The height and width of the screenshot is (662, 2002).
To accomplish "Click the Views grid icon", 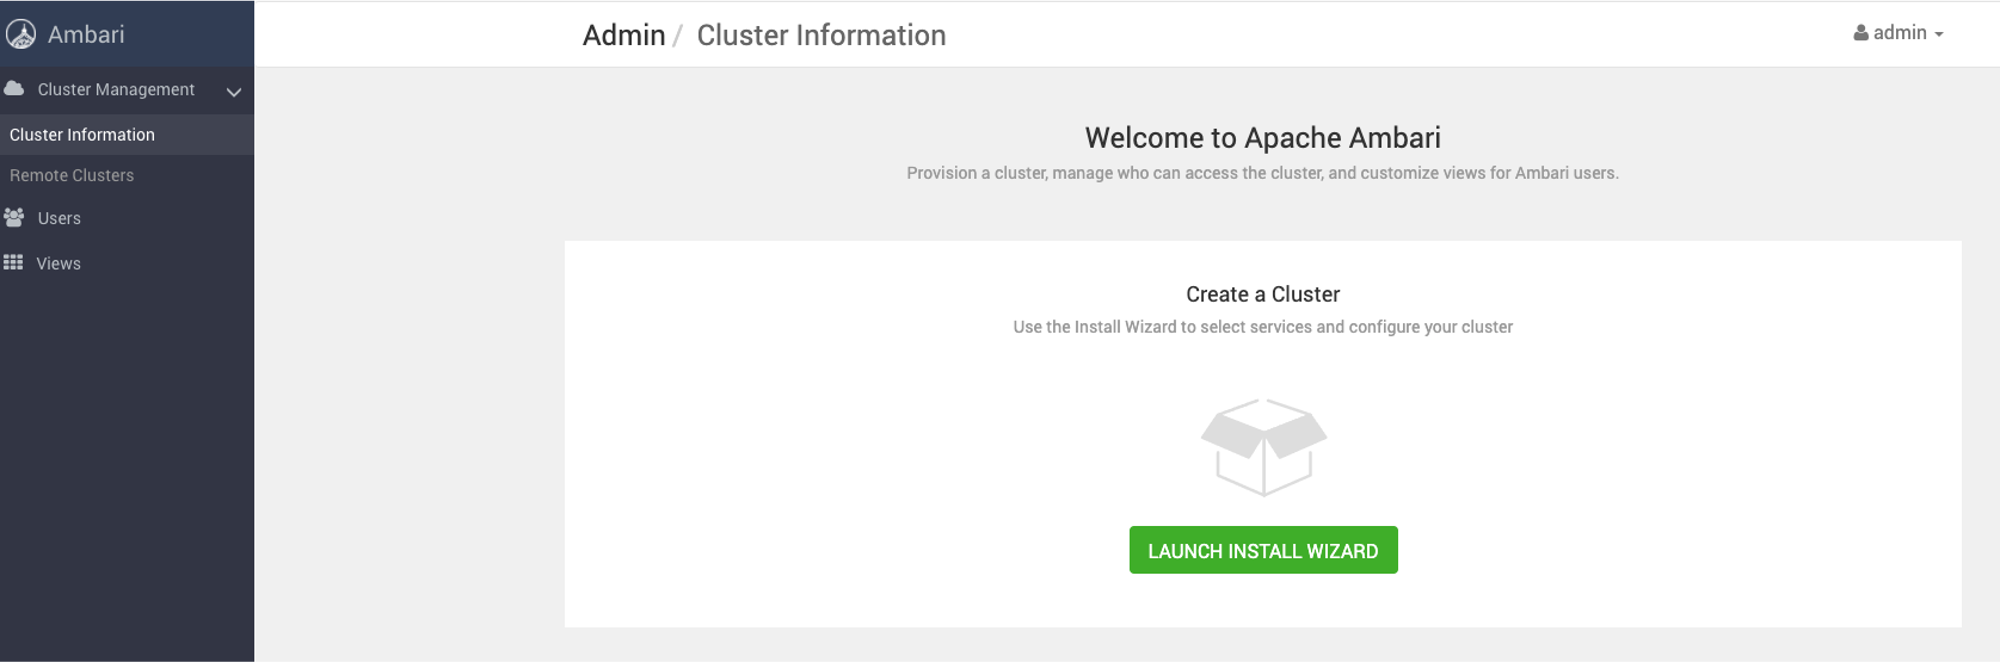I will (13, 262).
